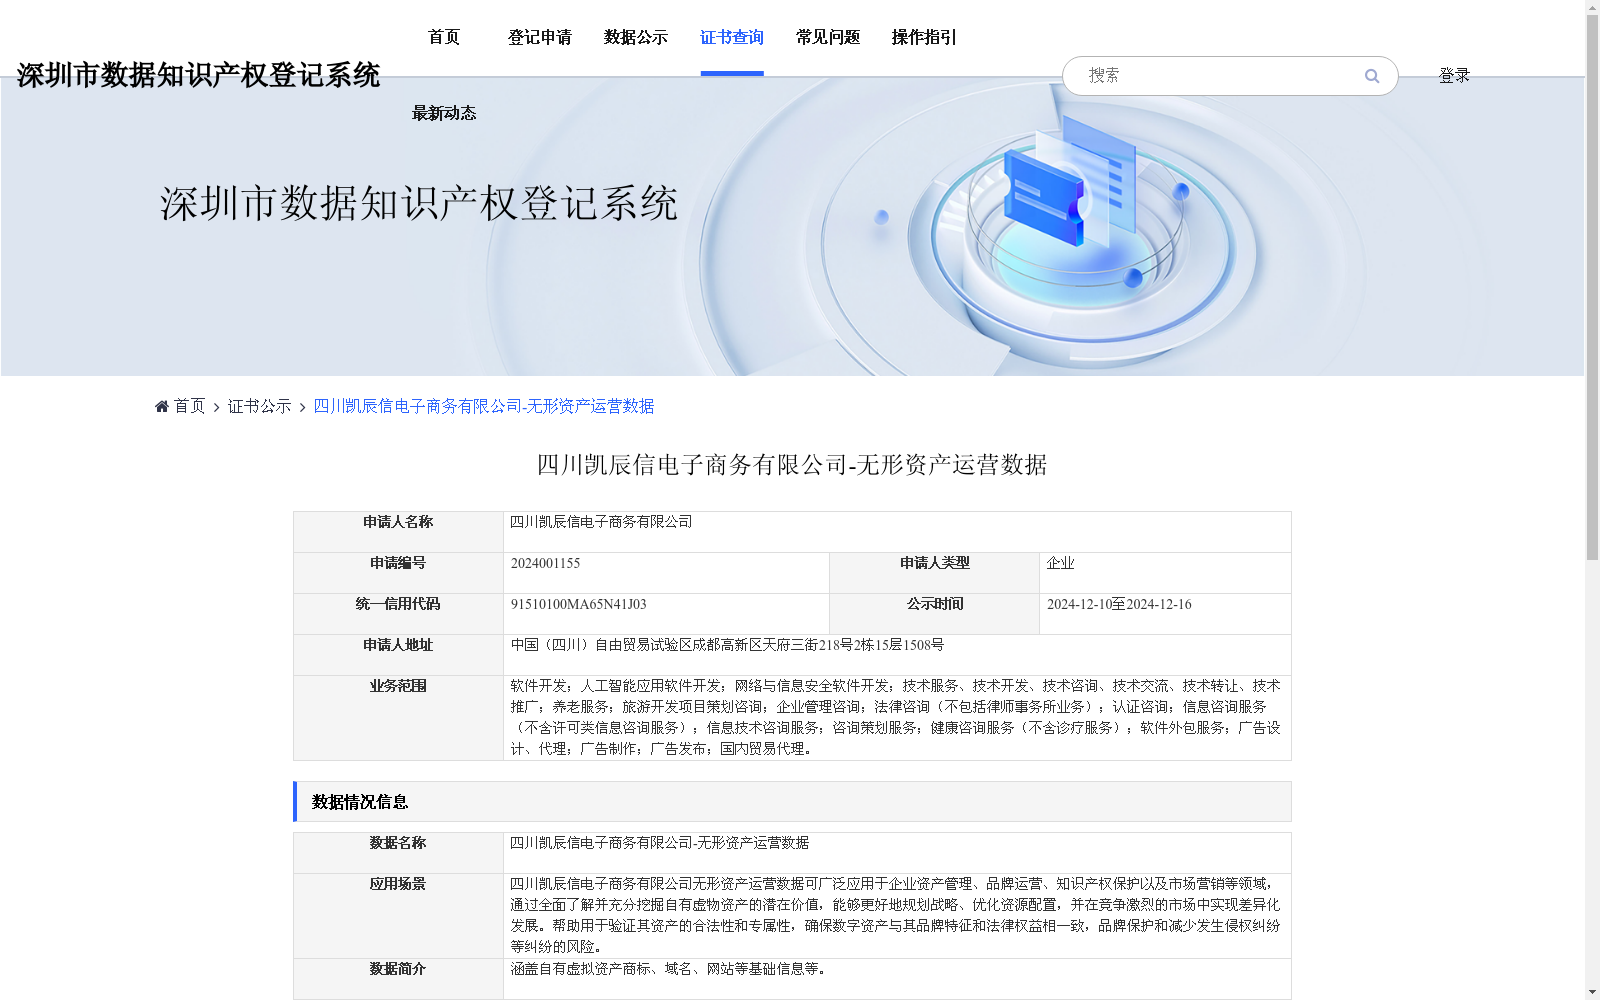The image size is (1600, 1000).
Task: Select the 证书查询 nav tab
Action: (732, 37)
